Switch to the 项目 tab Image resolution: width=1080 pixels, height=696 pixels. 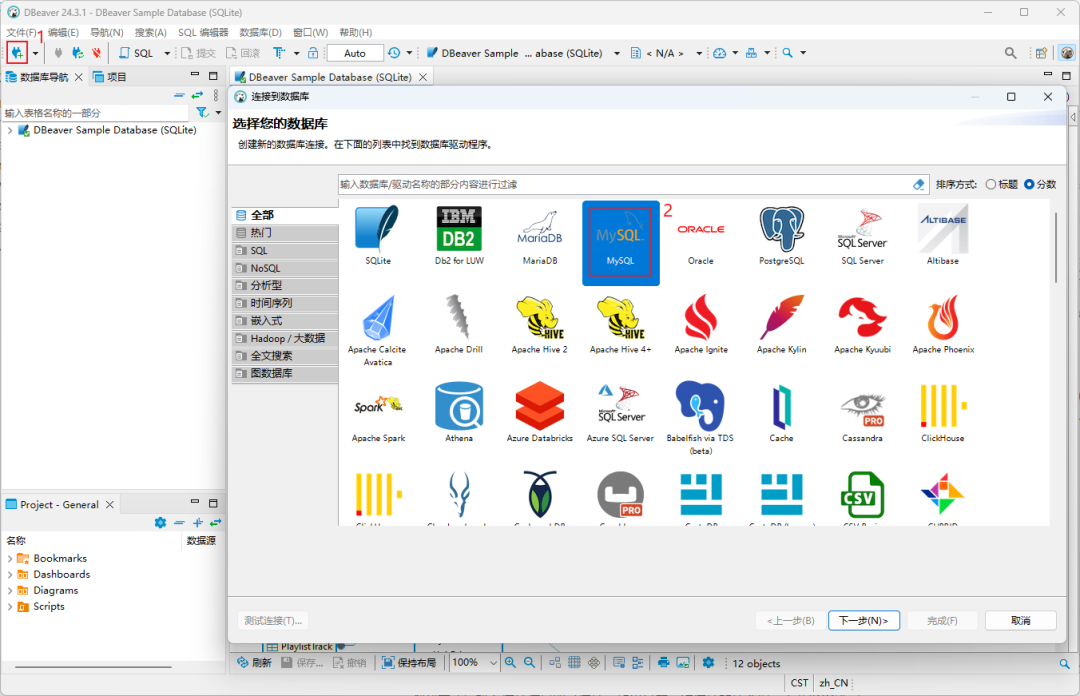tap(110, 76)
